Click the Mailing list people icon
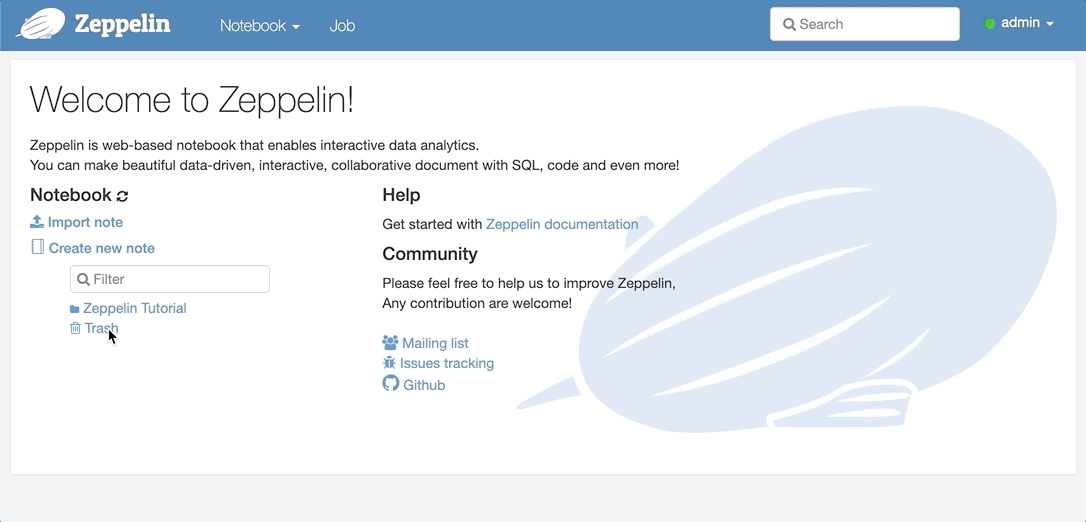 click(x=391, y=343)
